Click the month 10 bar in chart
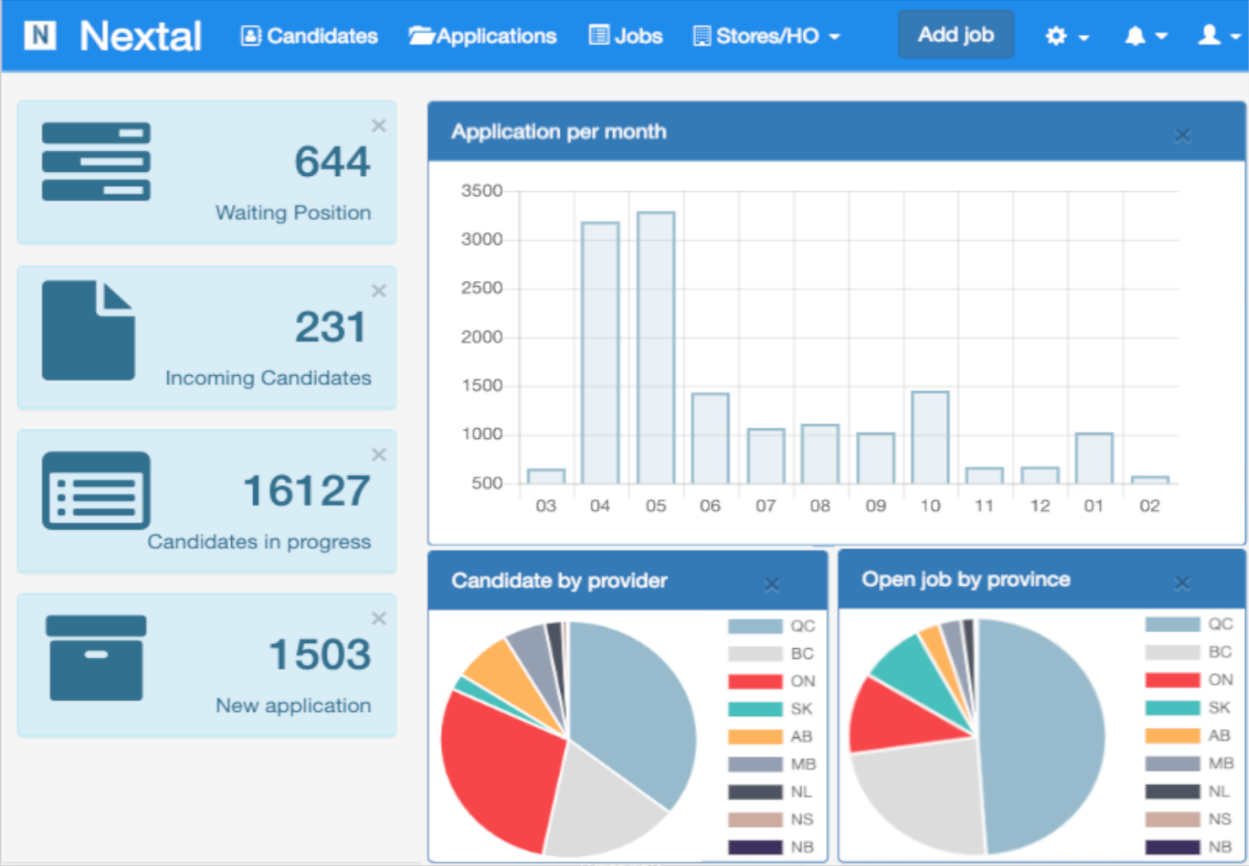Image resolution: width=1249 pixels, height=866 pixels. point(930,438)
